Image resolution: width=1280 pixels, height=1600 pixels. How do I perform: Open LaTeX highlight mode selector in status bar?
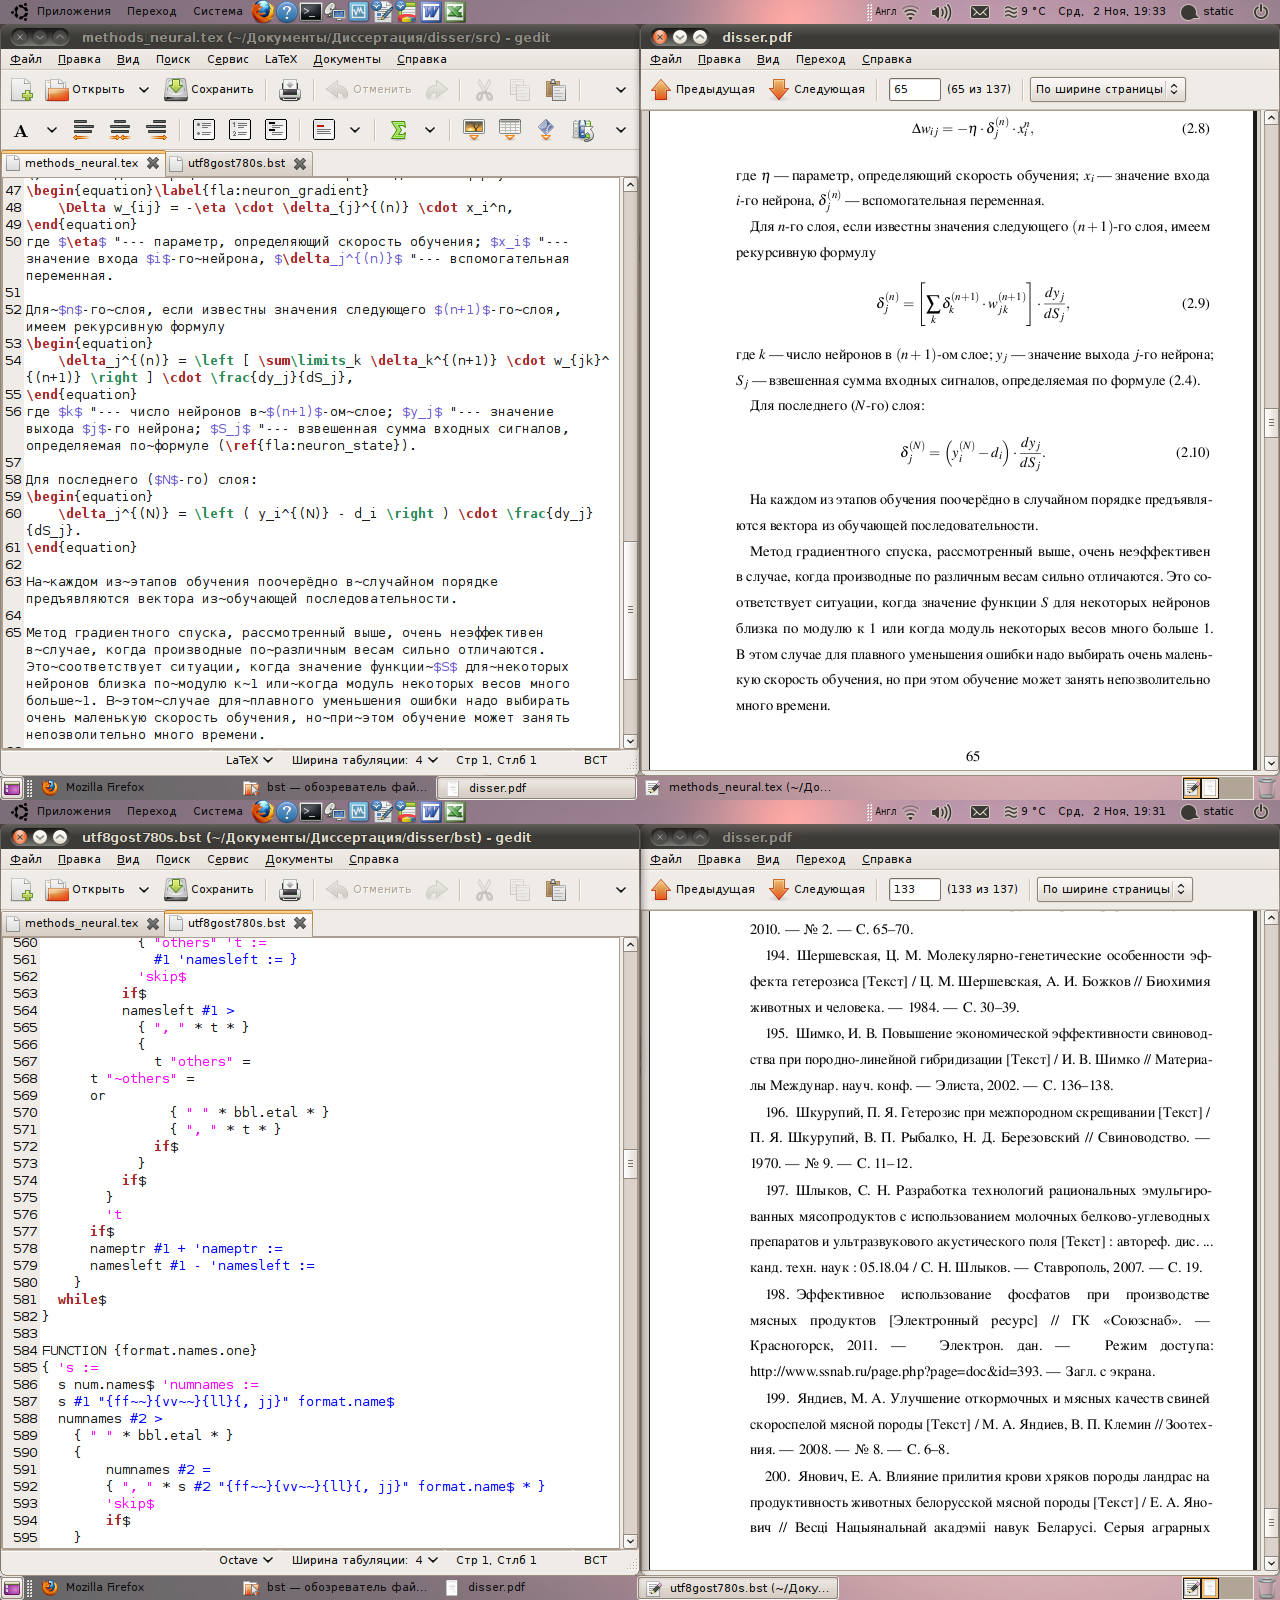pos(249,760)
